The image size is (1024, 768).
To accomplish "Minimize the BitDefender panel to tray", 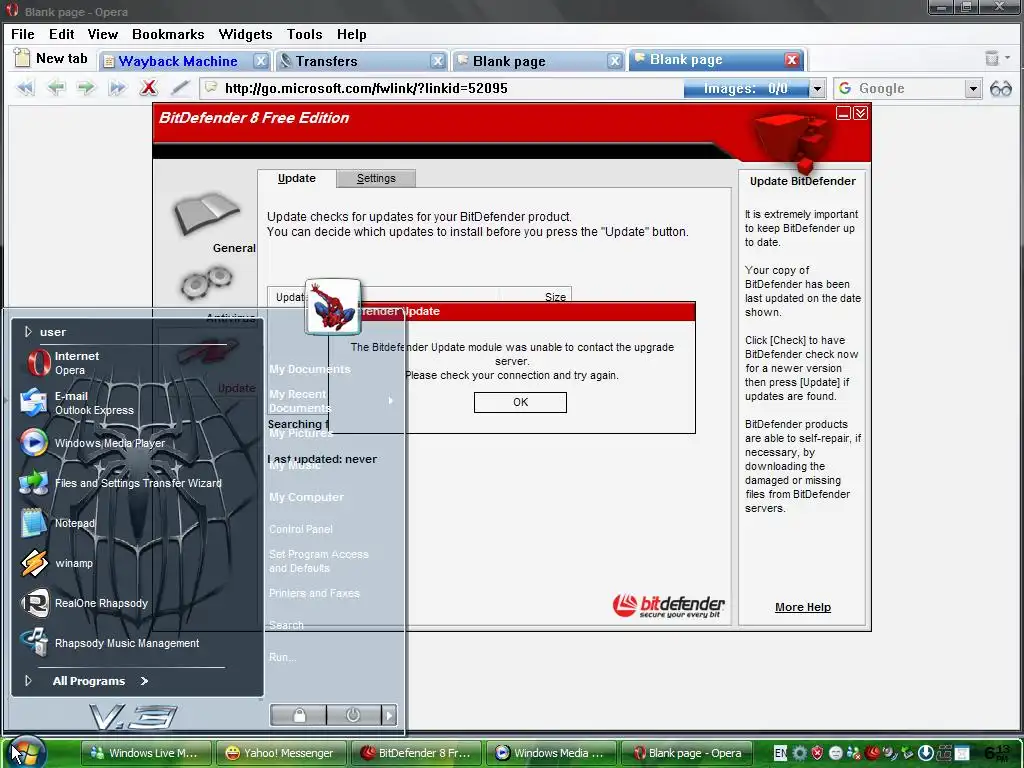I will pos(843,114).
